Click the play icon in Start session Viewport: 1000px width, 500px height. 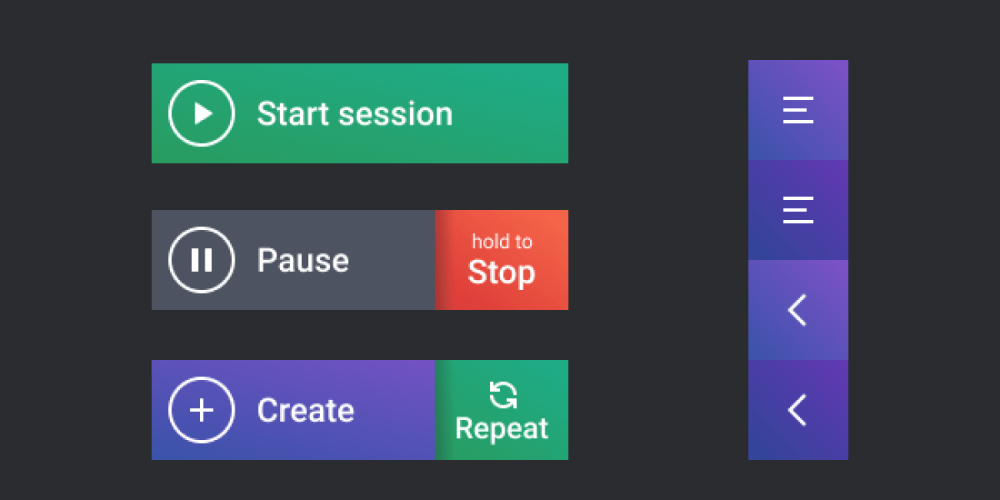(x=202, y=113)
